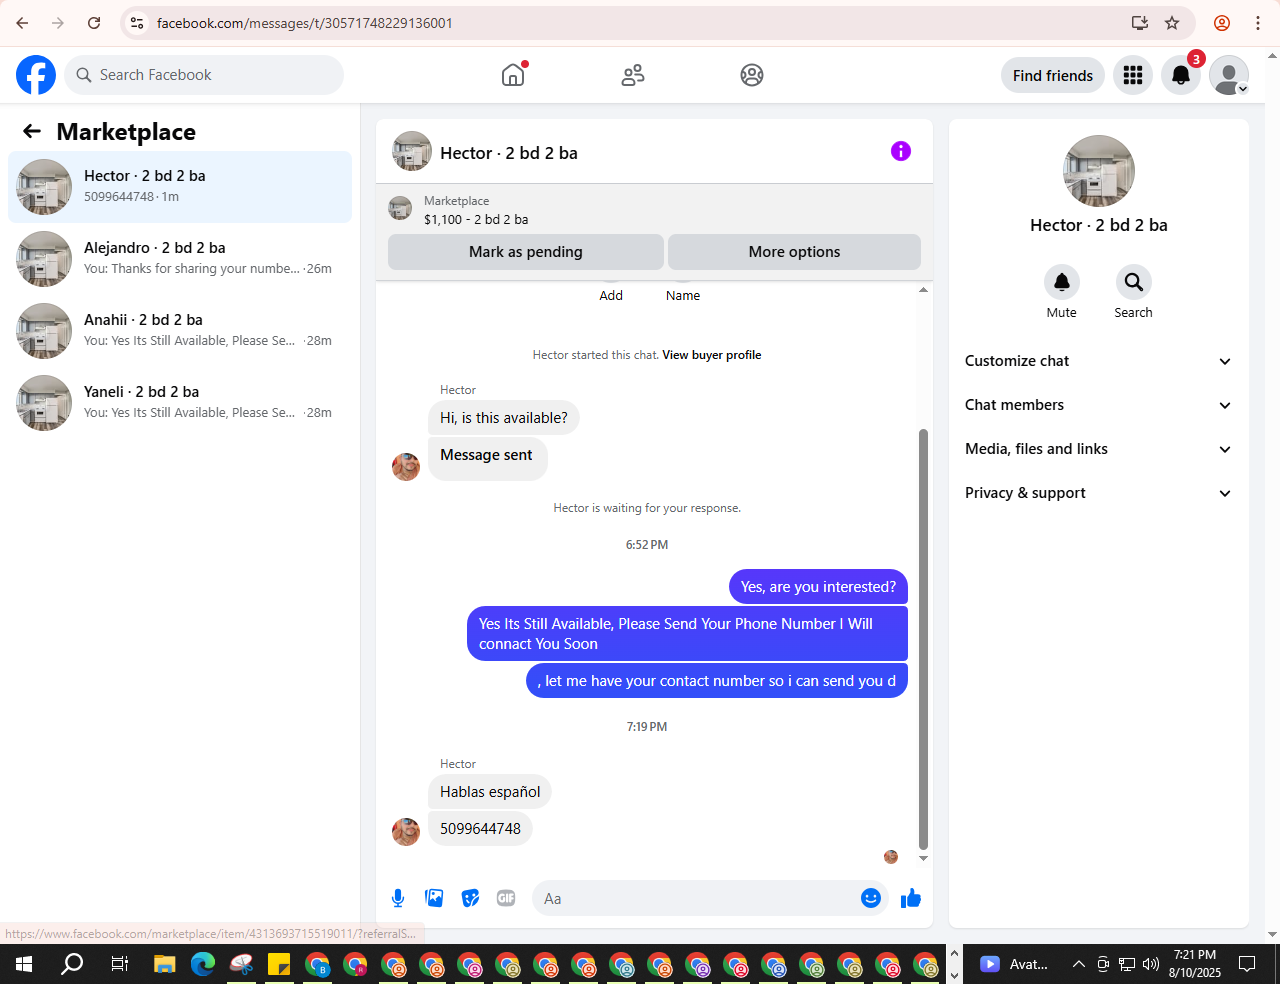Mute the Hector conversation
Viewport: 1280px width, 984px height.
[x=1062, y=282]
